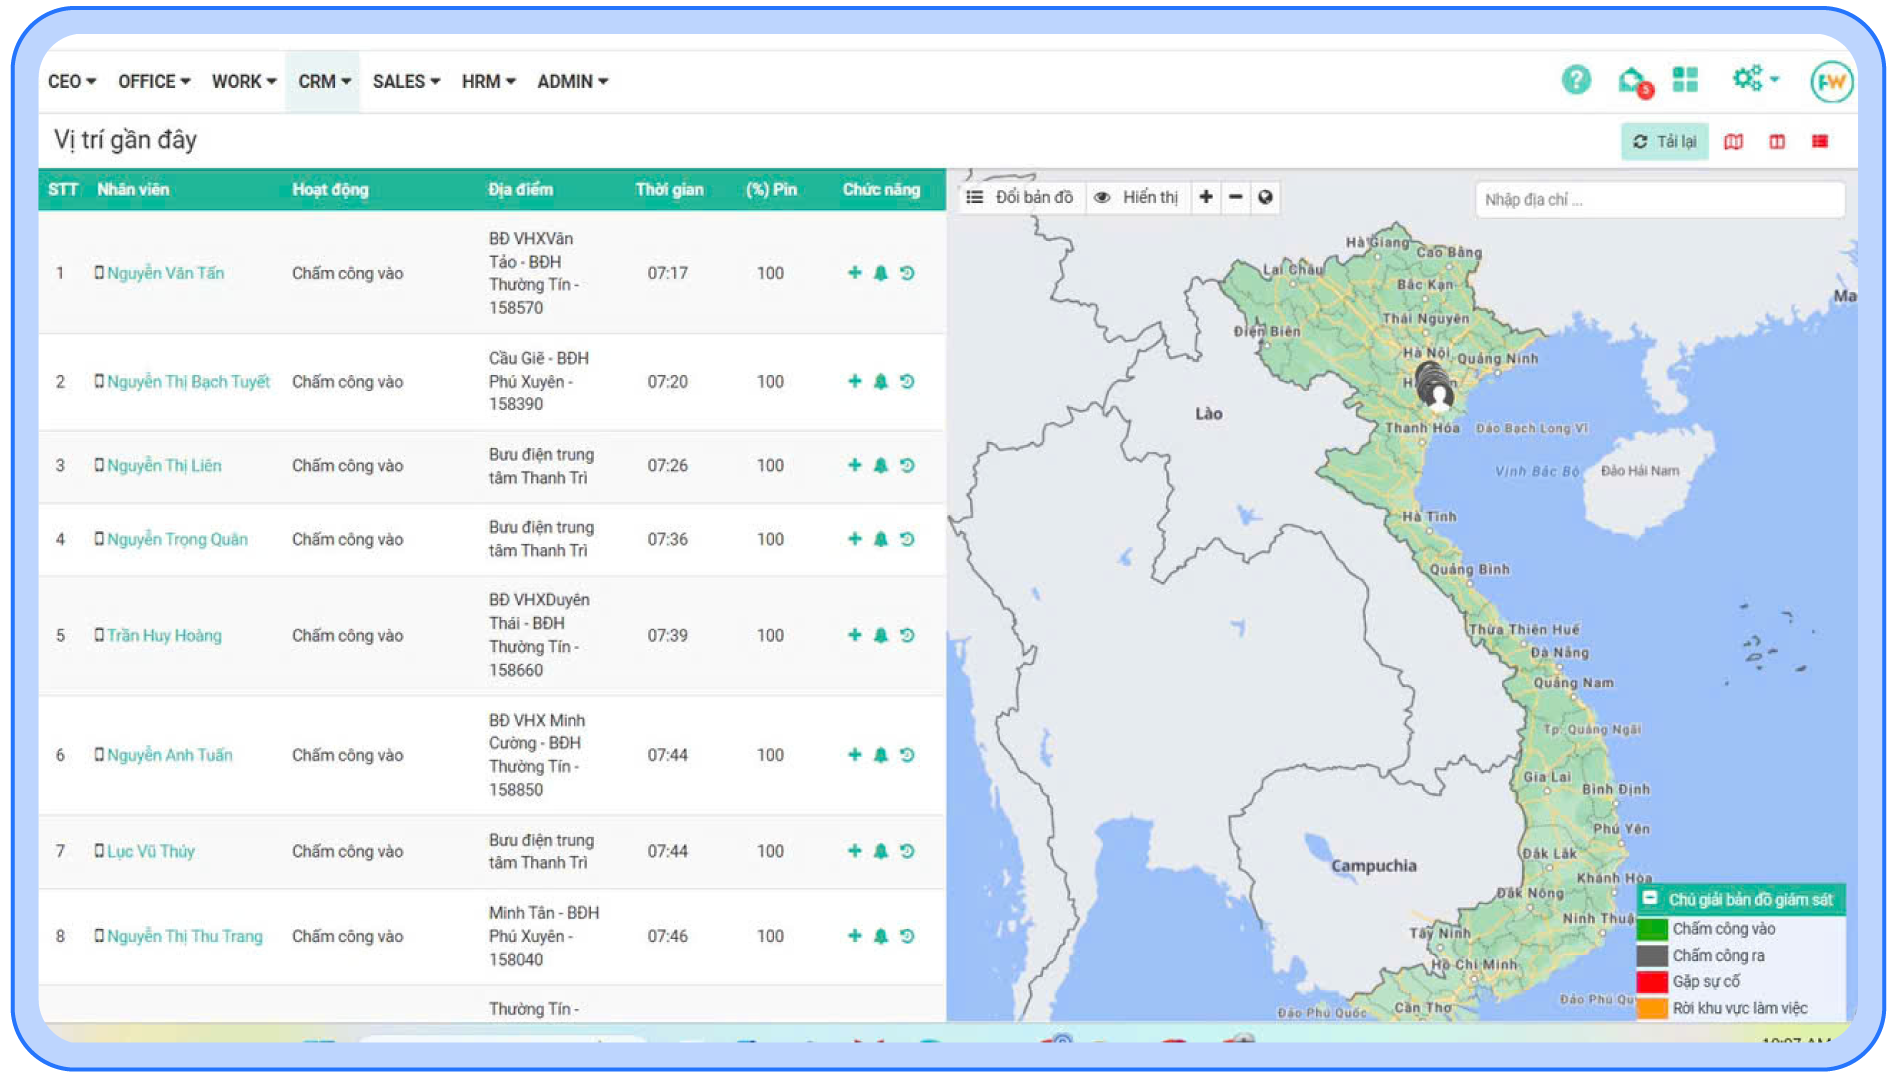Open the HRM menu
This screenshot has height=1077, width=1895.
click(488, 82)
